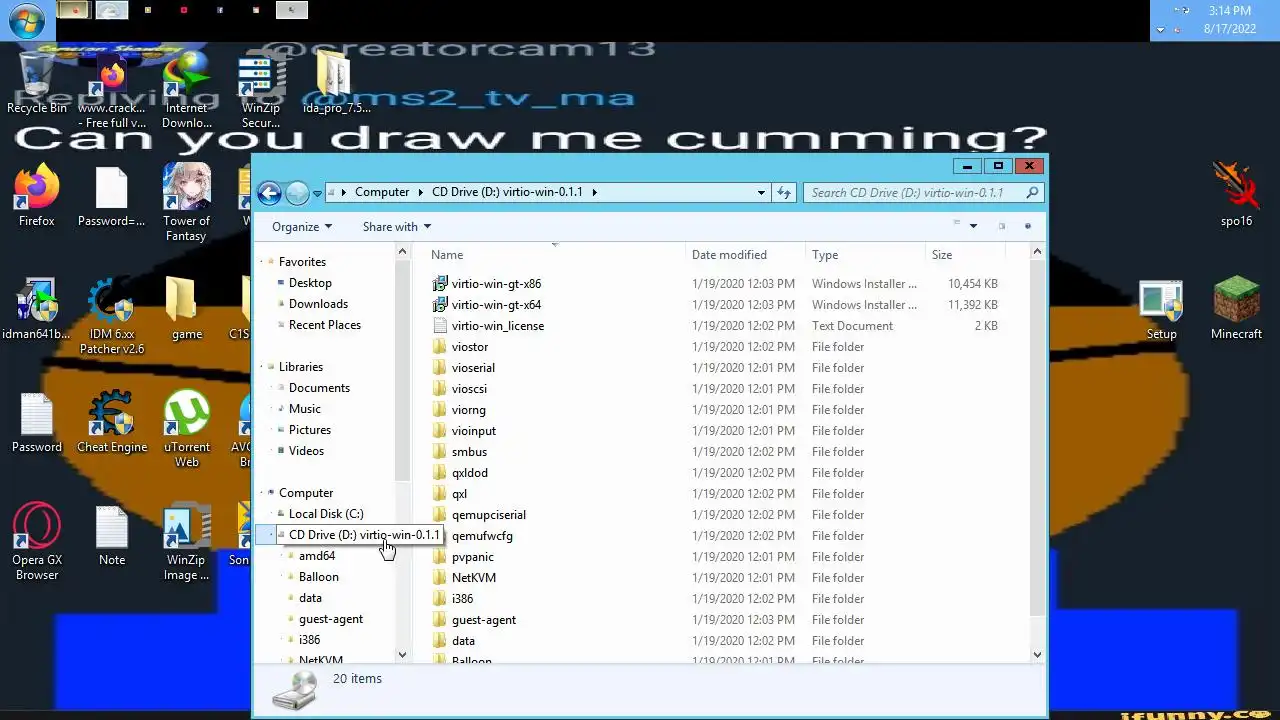Open IDM 6.xx Patcher v2.6 icon
1280x720 pixels.
click(x=112, y=316)
